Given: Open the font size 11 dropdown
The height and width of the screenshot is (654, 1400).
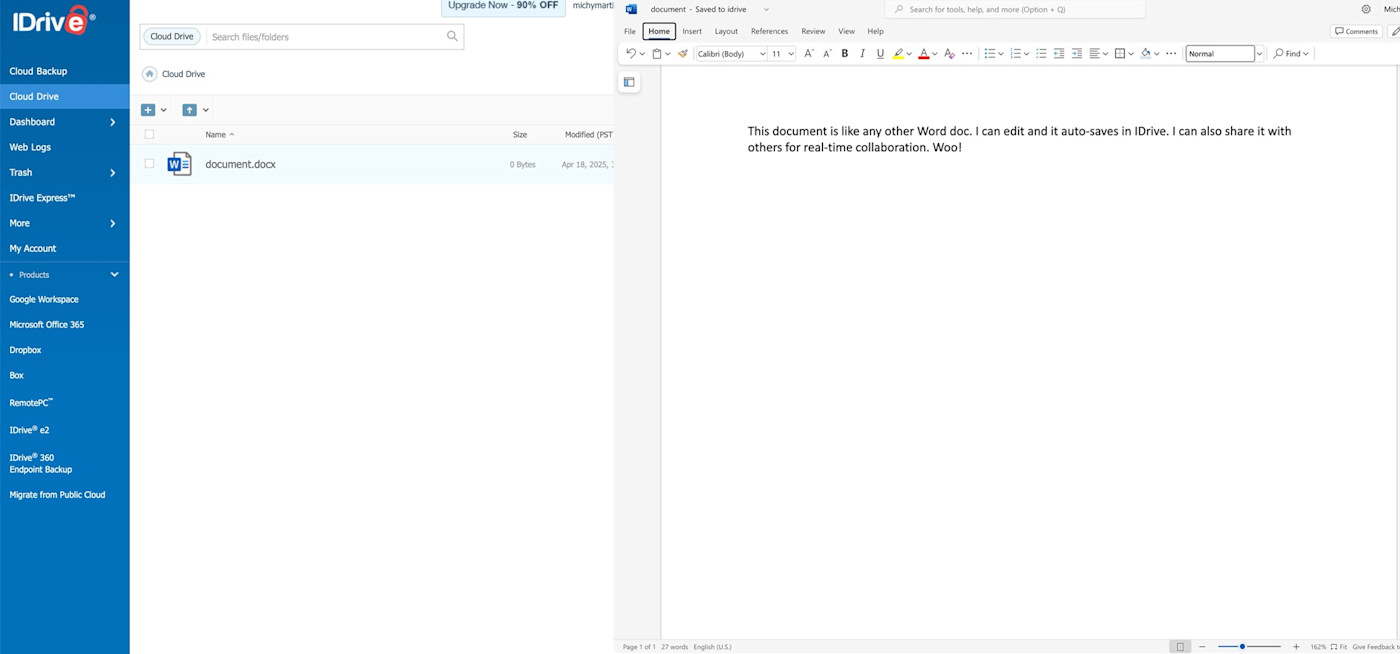Looking at the screenshot, I should pyautogui.click(x=791, y=54).
